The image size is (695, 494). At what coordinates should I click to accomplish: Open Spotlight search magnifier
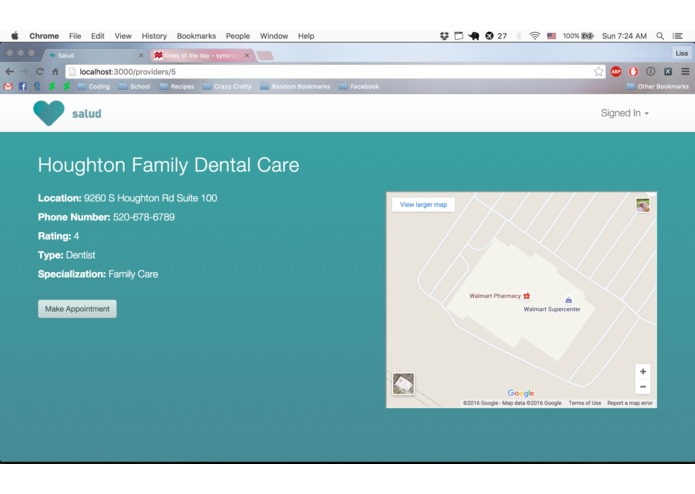point(660,36)
